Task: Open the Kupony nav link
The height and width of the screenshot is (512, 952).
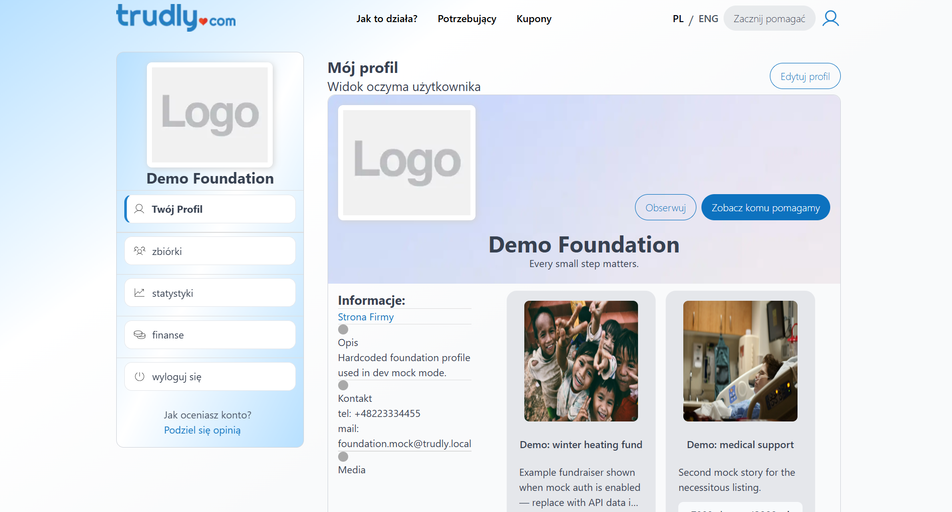Action: (534, 19)
